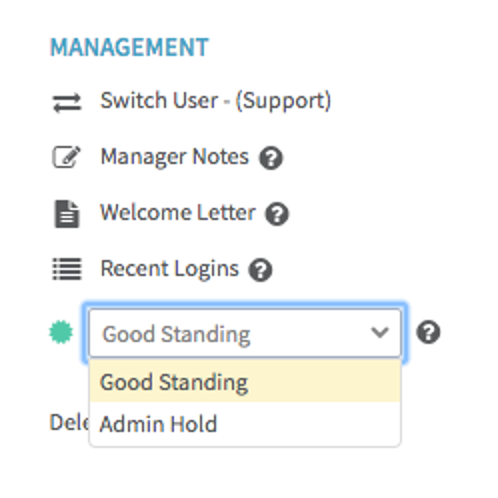Click the MANAGEMENT section heading
498x498 pixels.
[x=129, y=47]
